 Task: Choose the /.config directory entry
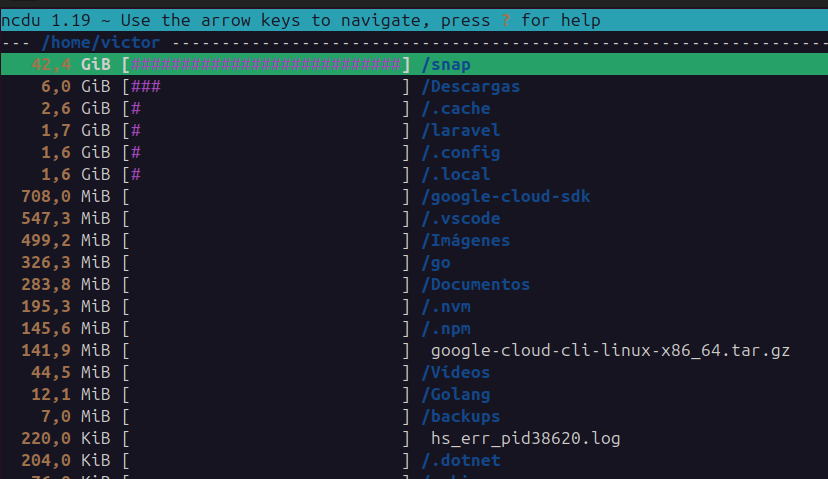(460, 153)
